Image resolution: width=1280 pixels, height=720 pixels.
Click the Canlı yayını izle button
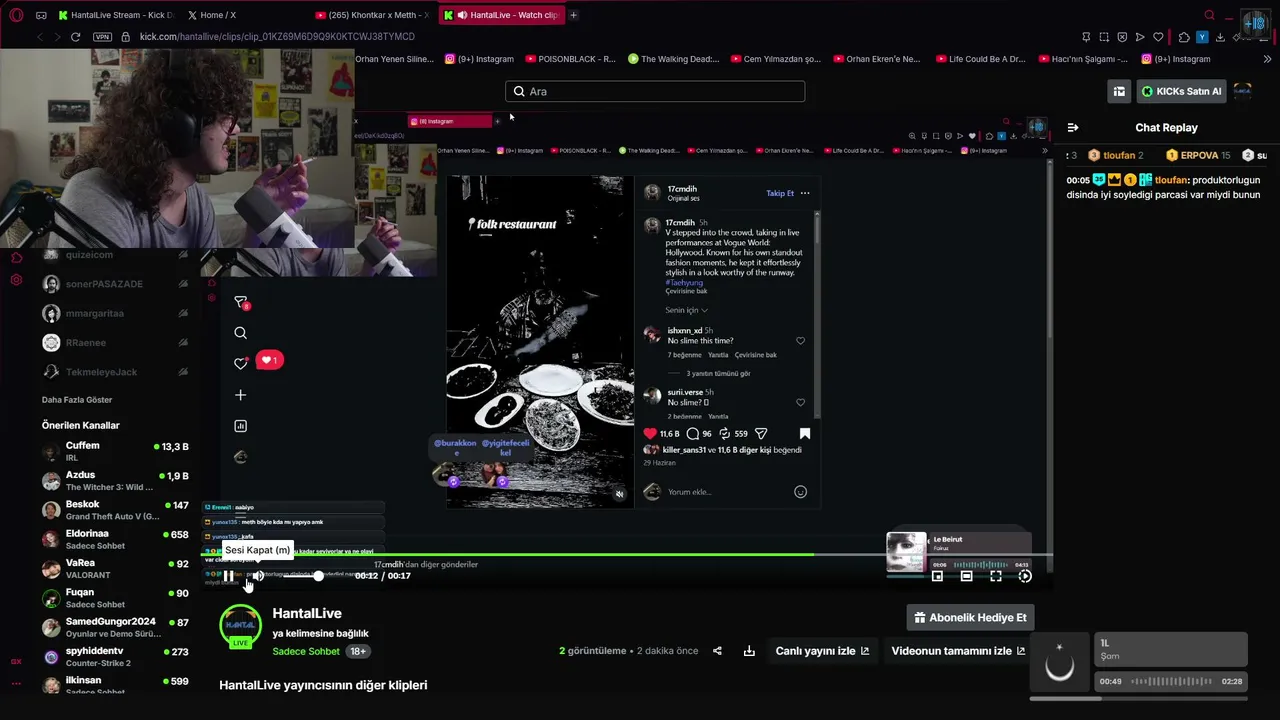822,651
